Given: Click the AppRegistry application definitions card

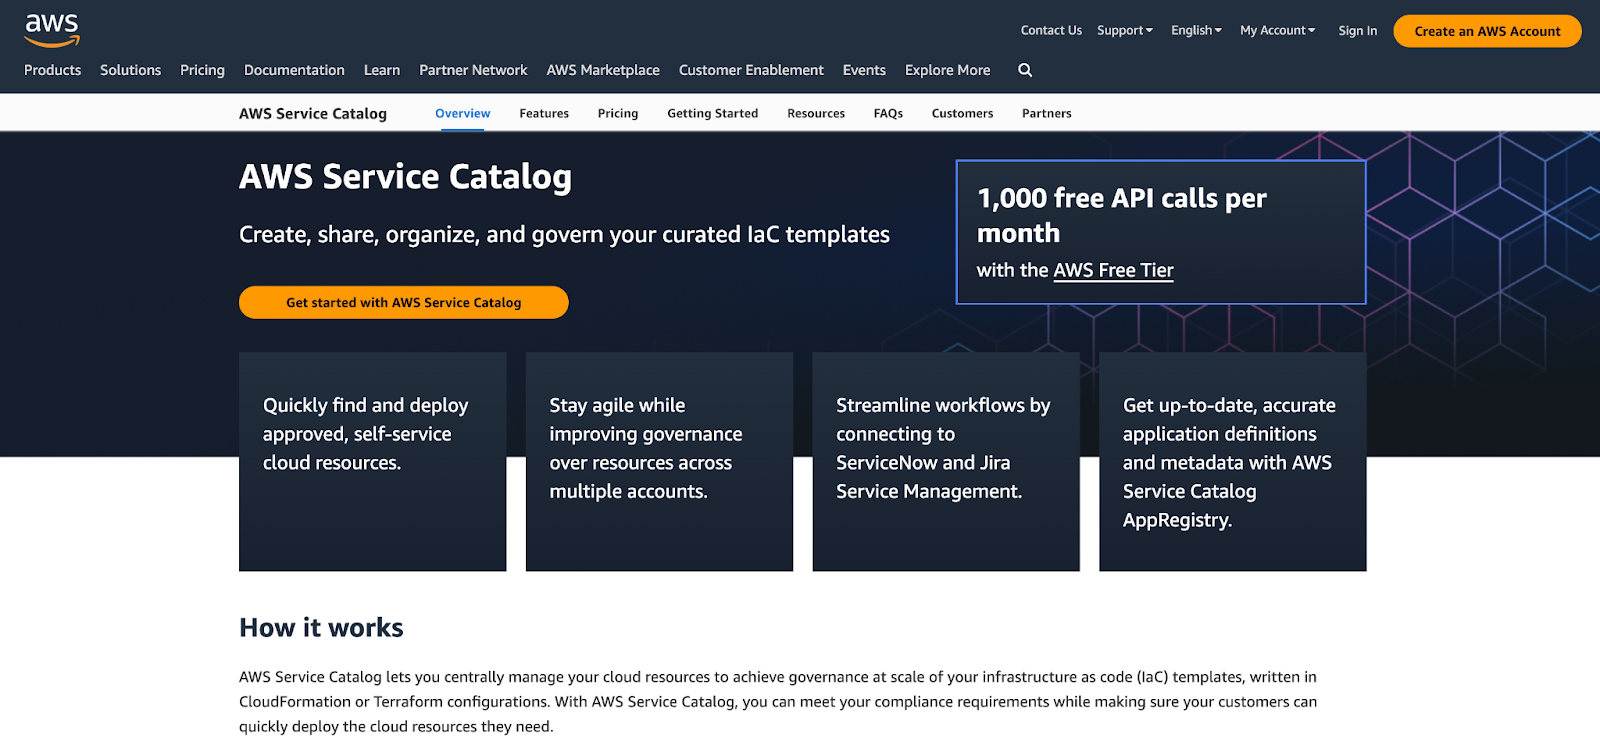Looking at the screenshot, I should [x=1232, y=461].
